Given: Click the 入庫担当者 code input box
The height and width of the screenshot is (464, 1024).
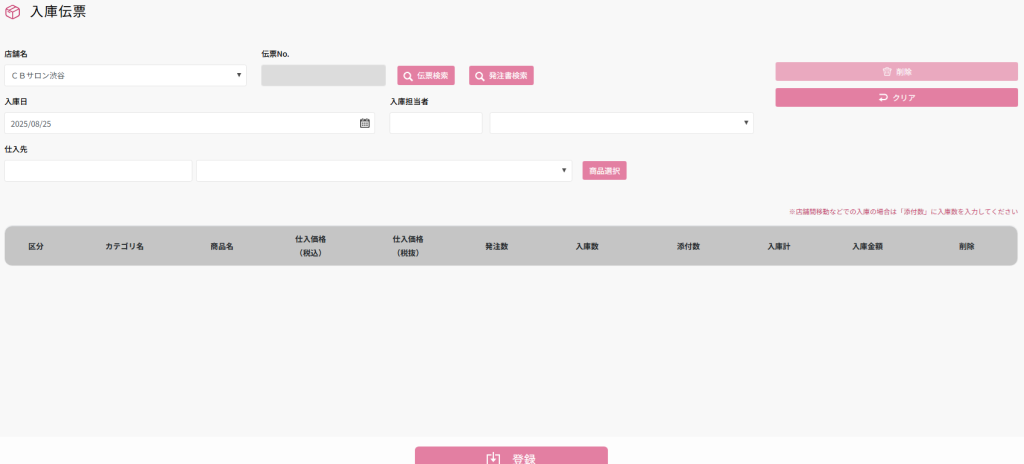Looking at the screenshot, I should [x=436, y=123].
